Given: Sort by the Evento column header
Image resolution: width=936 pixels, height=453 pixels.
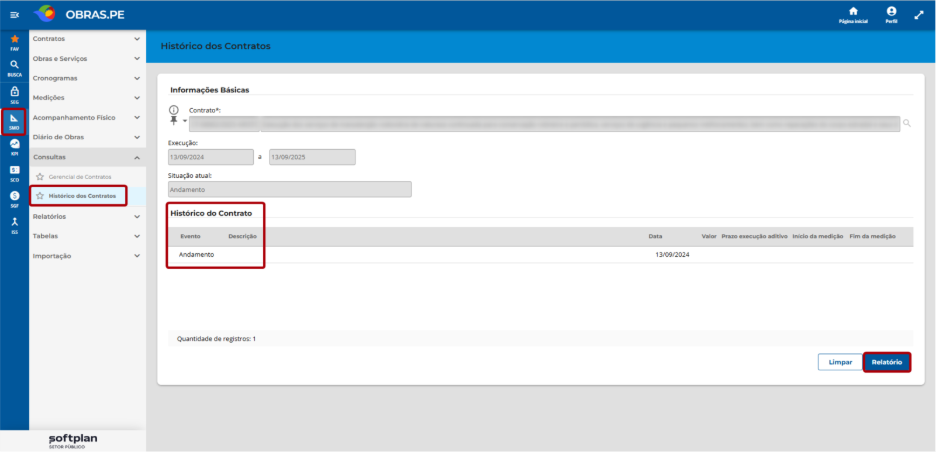Looking at the screenshot, I should (x=190, y=236).
